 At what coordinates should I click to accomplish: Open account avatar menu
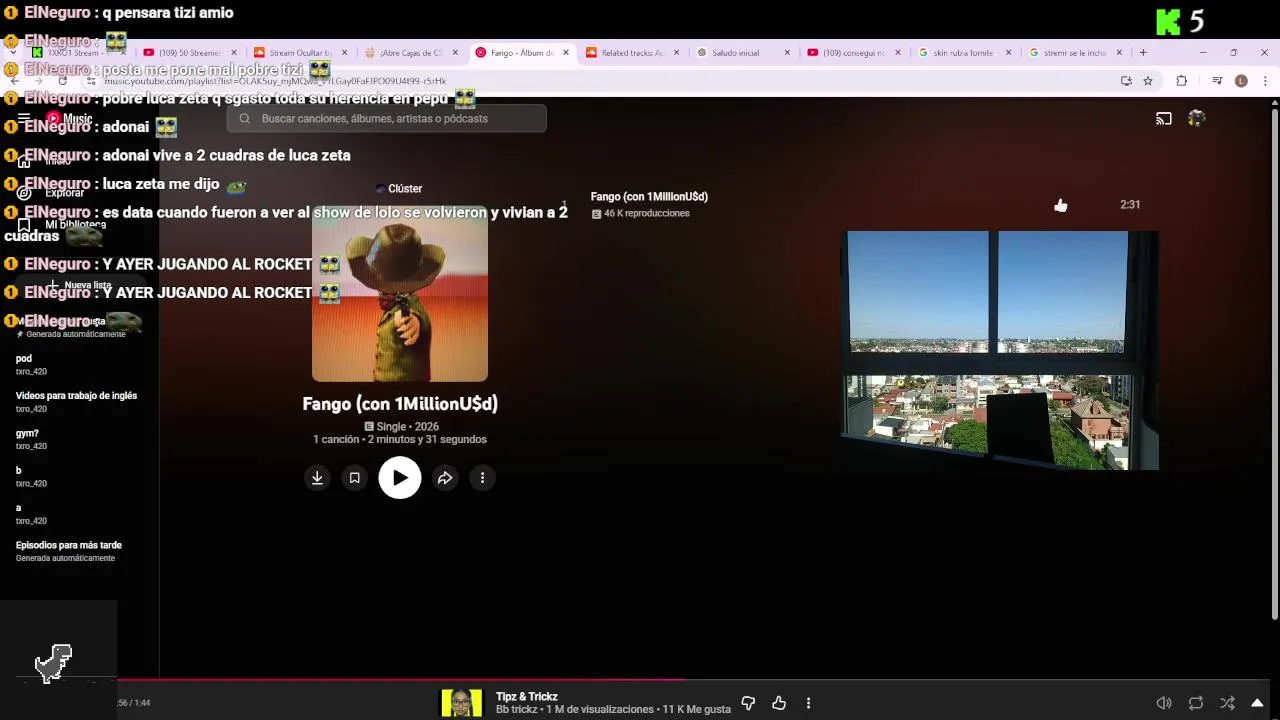click(x=1197, y=119)
